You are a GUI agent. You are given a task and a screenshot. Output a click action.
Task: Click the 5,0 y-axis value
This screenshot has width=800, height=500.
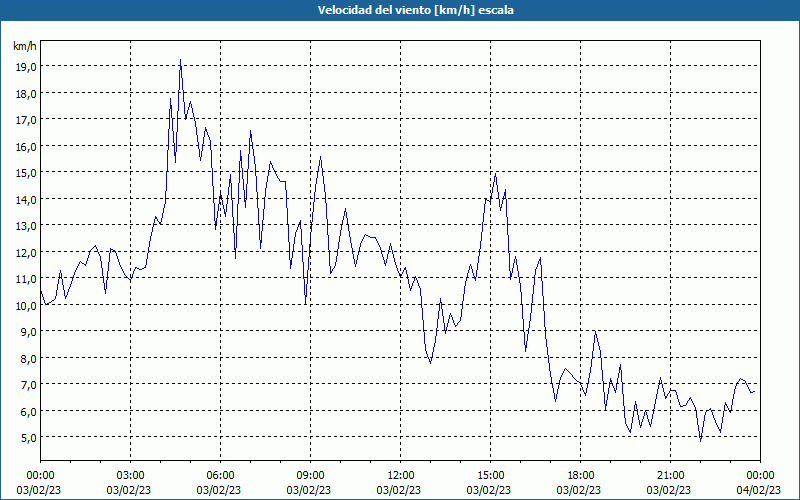28,438
